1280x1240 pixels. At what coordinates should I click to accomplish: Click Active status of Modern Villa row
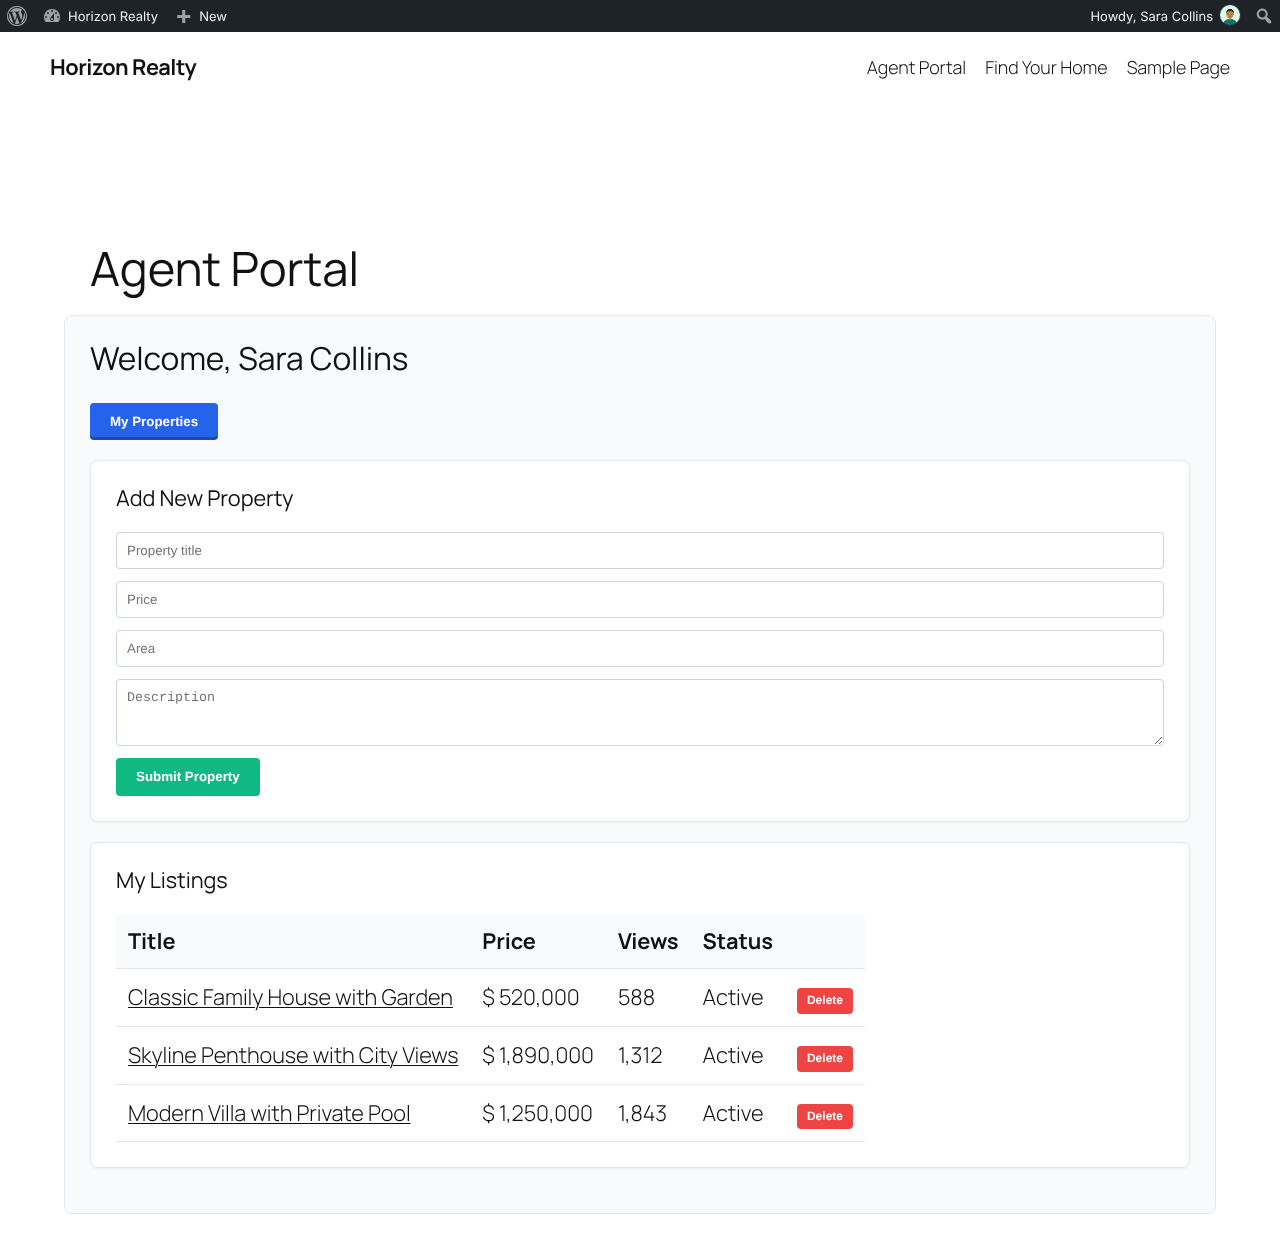pyautogui.click(x=733, y=1114)
